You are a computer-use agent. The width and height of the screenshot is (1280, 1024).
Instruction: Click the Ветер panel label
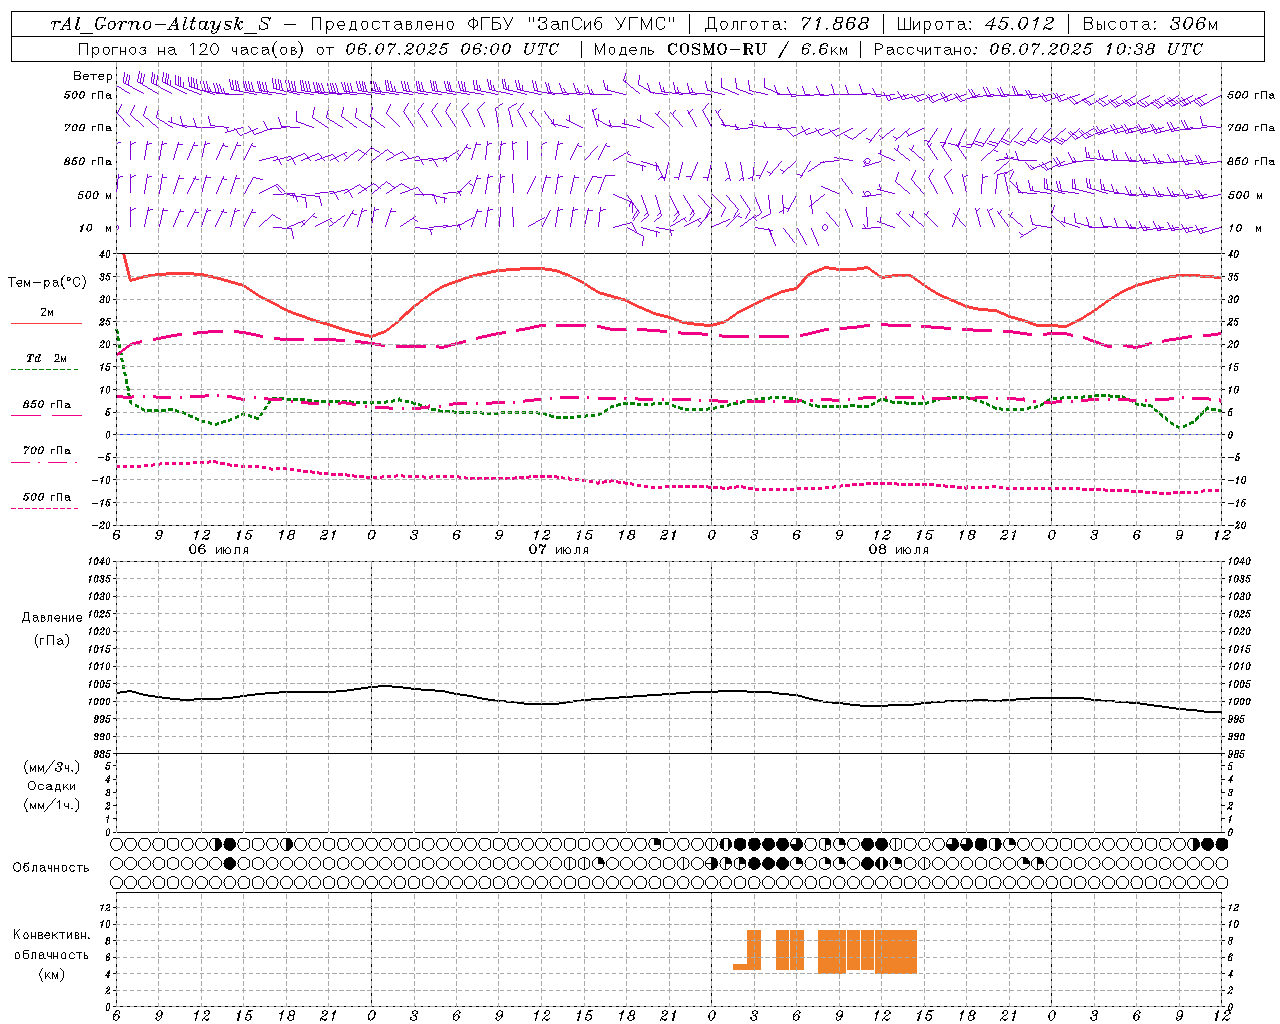(x=93, y=76)
